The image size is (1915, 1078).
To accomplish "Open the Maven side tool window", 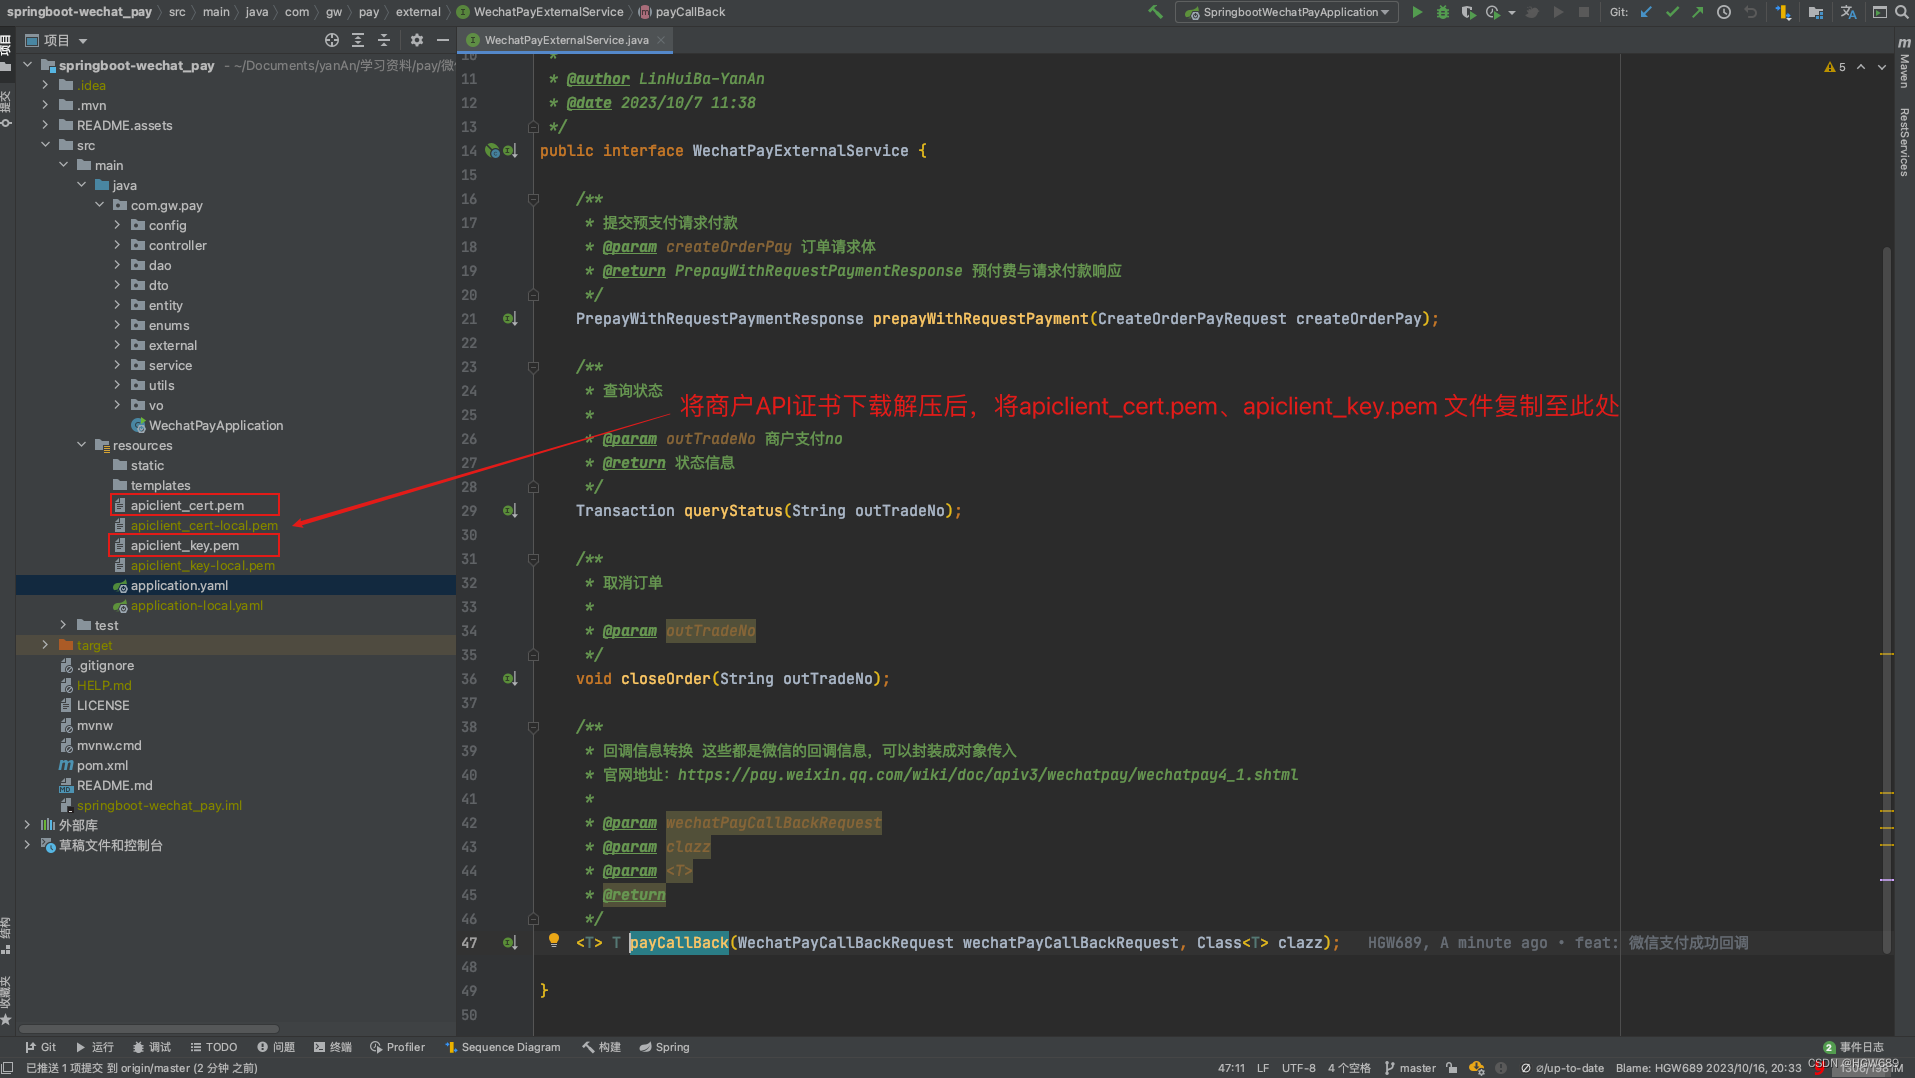I will (x=1904, y=64).
